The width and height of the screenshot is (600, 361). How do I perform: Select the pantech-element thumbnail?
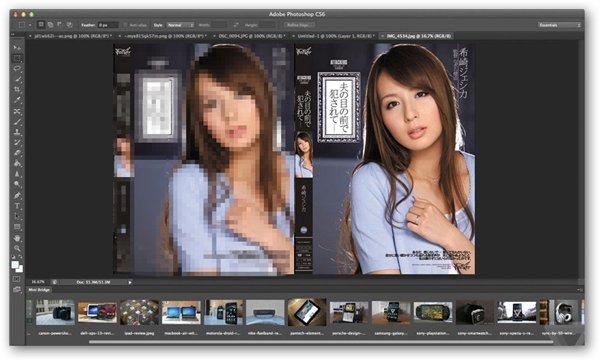coord(307,312)
